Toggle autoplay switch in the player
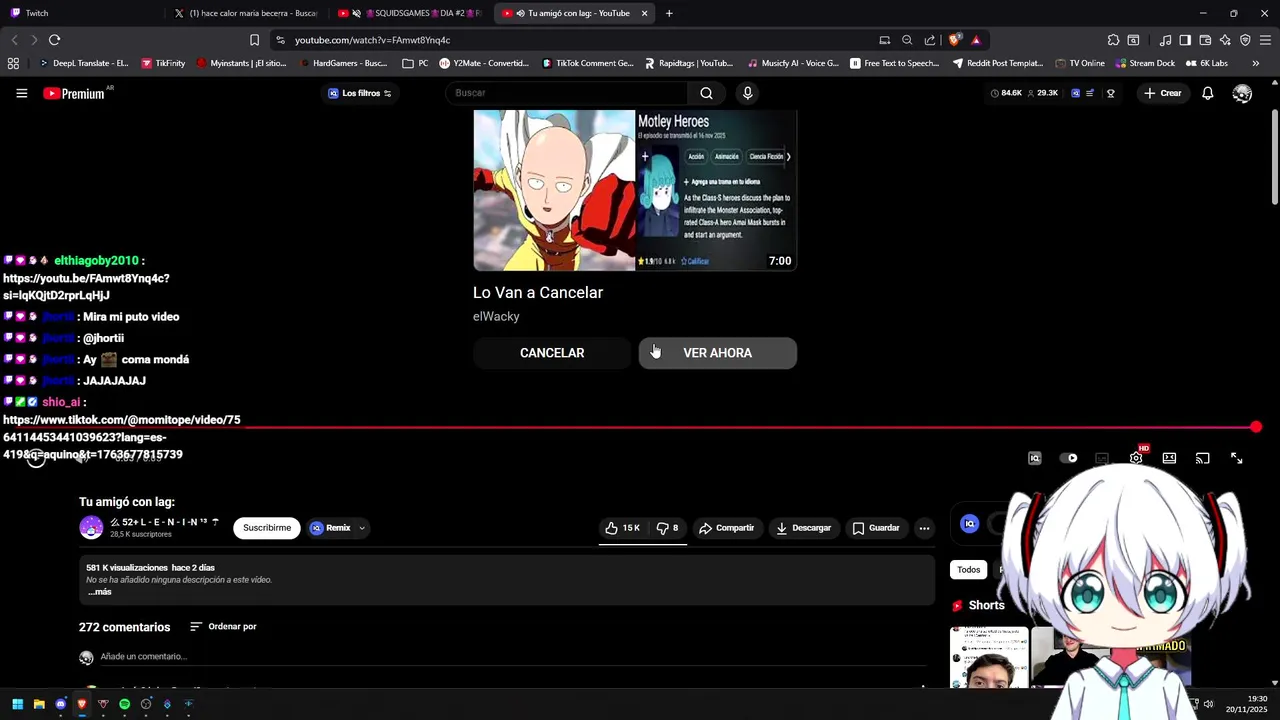Image resolution: width=1280 pixels, height=720 pixels. [x=1069, y=458]
